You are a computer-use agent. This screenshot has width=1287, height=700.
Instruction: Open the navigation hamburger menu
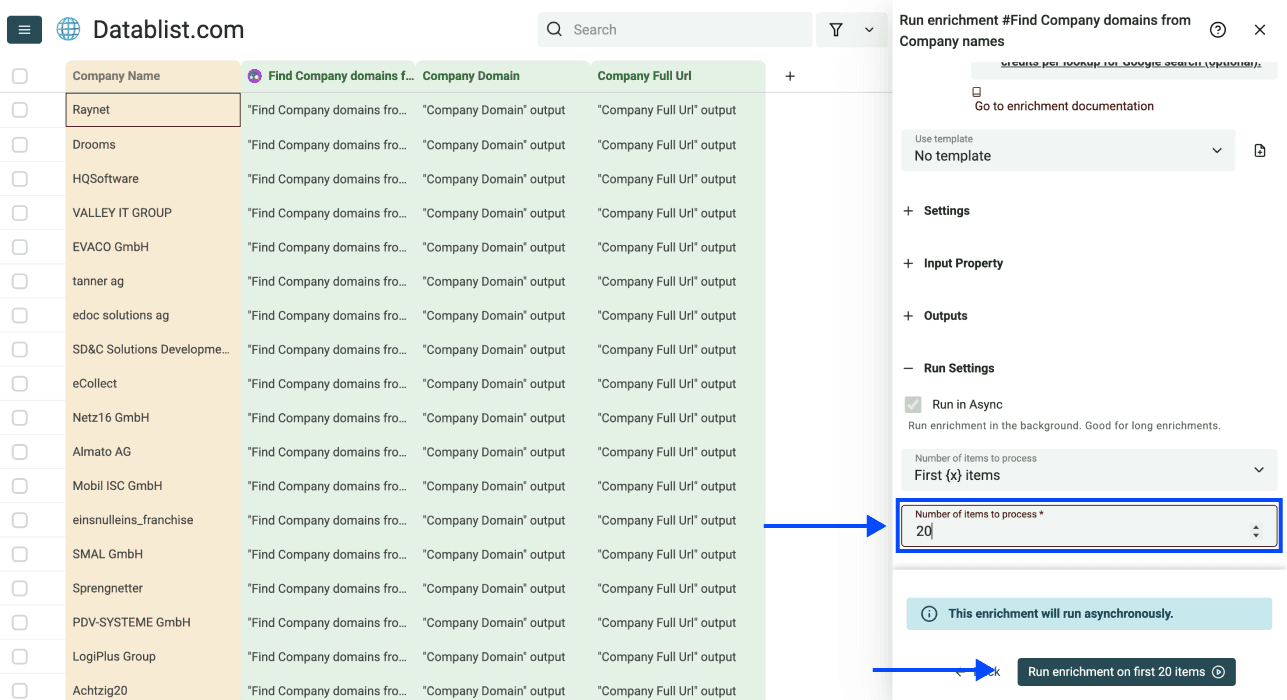[x=24, y=29]
